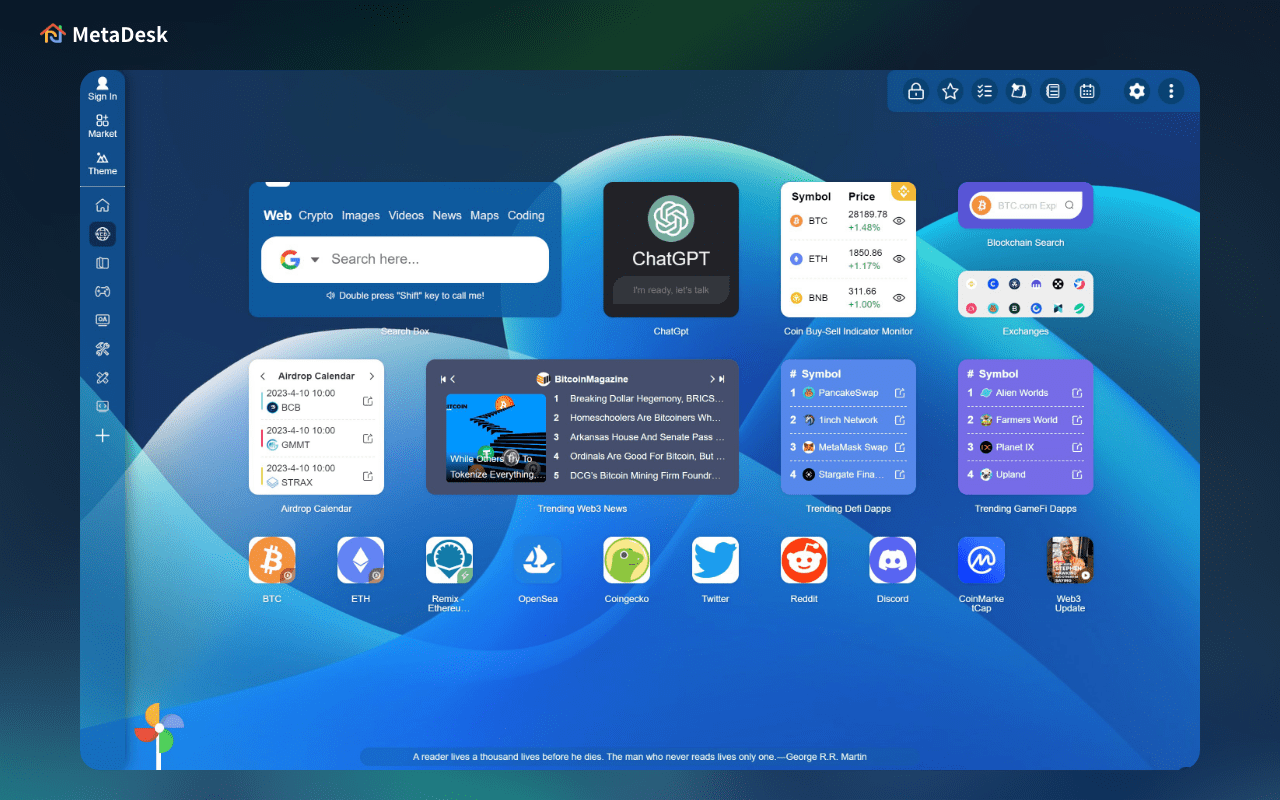Screen dimensions: 1280x800
Task: Launch the ETH app icon
Action: point(361,560)
